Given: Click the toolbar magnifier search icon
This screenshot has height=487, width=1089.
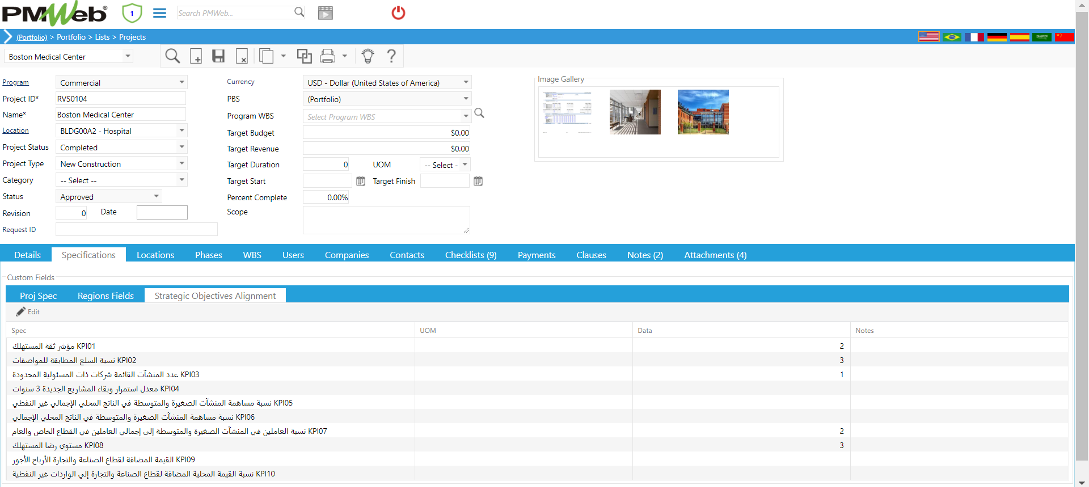Looking at the screenshot, I should click(x=173, y=56).
